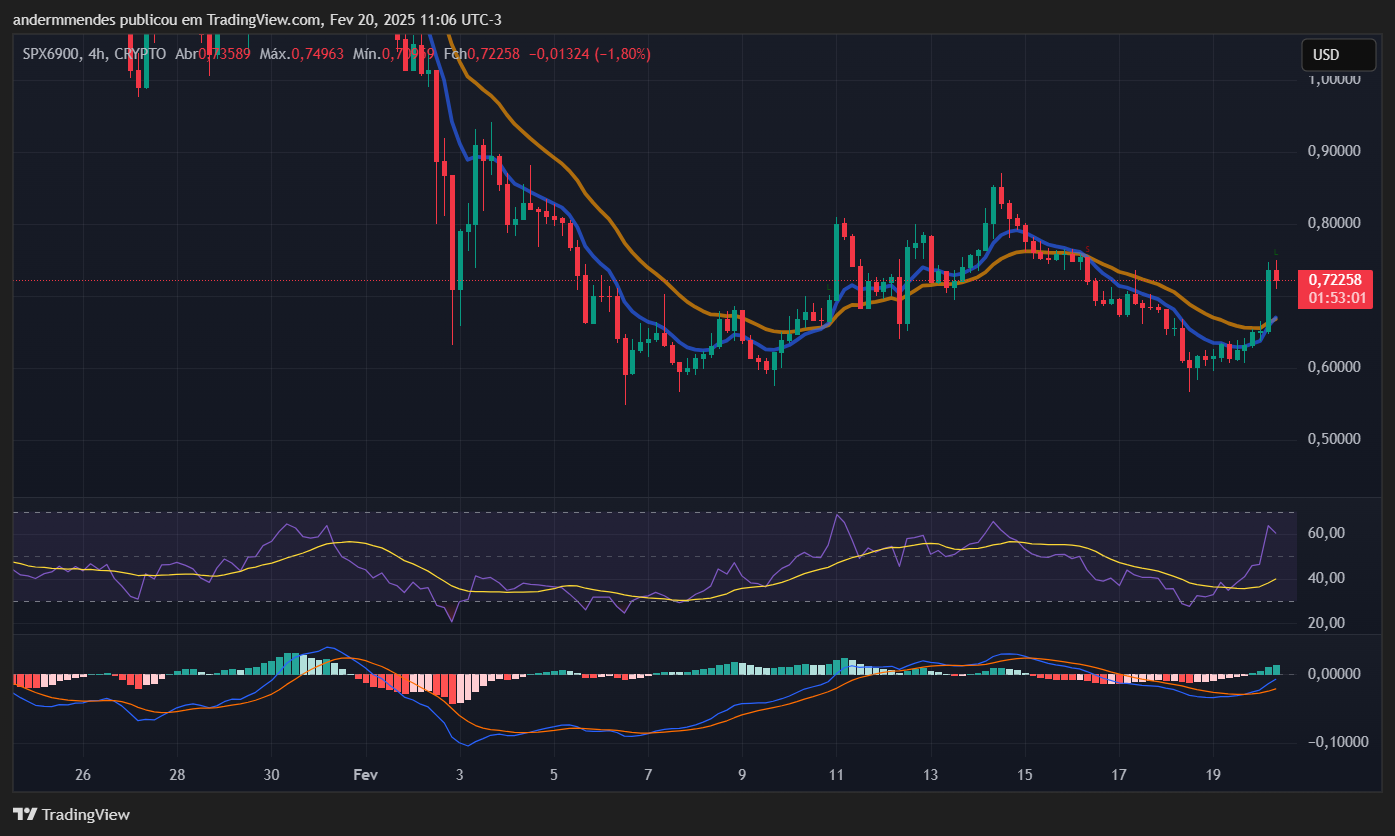Click the percent change (−1,80%)
The image size is (1395, 836).
point(623,54)
